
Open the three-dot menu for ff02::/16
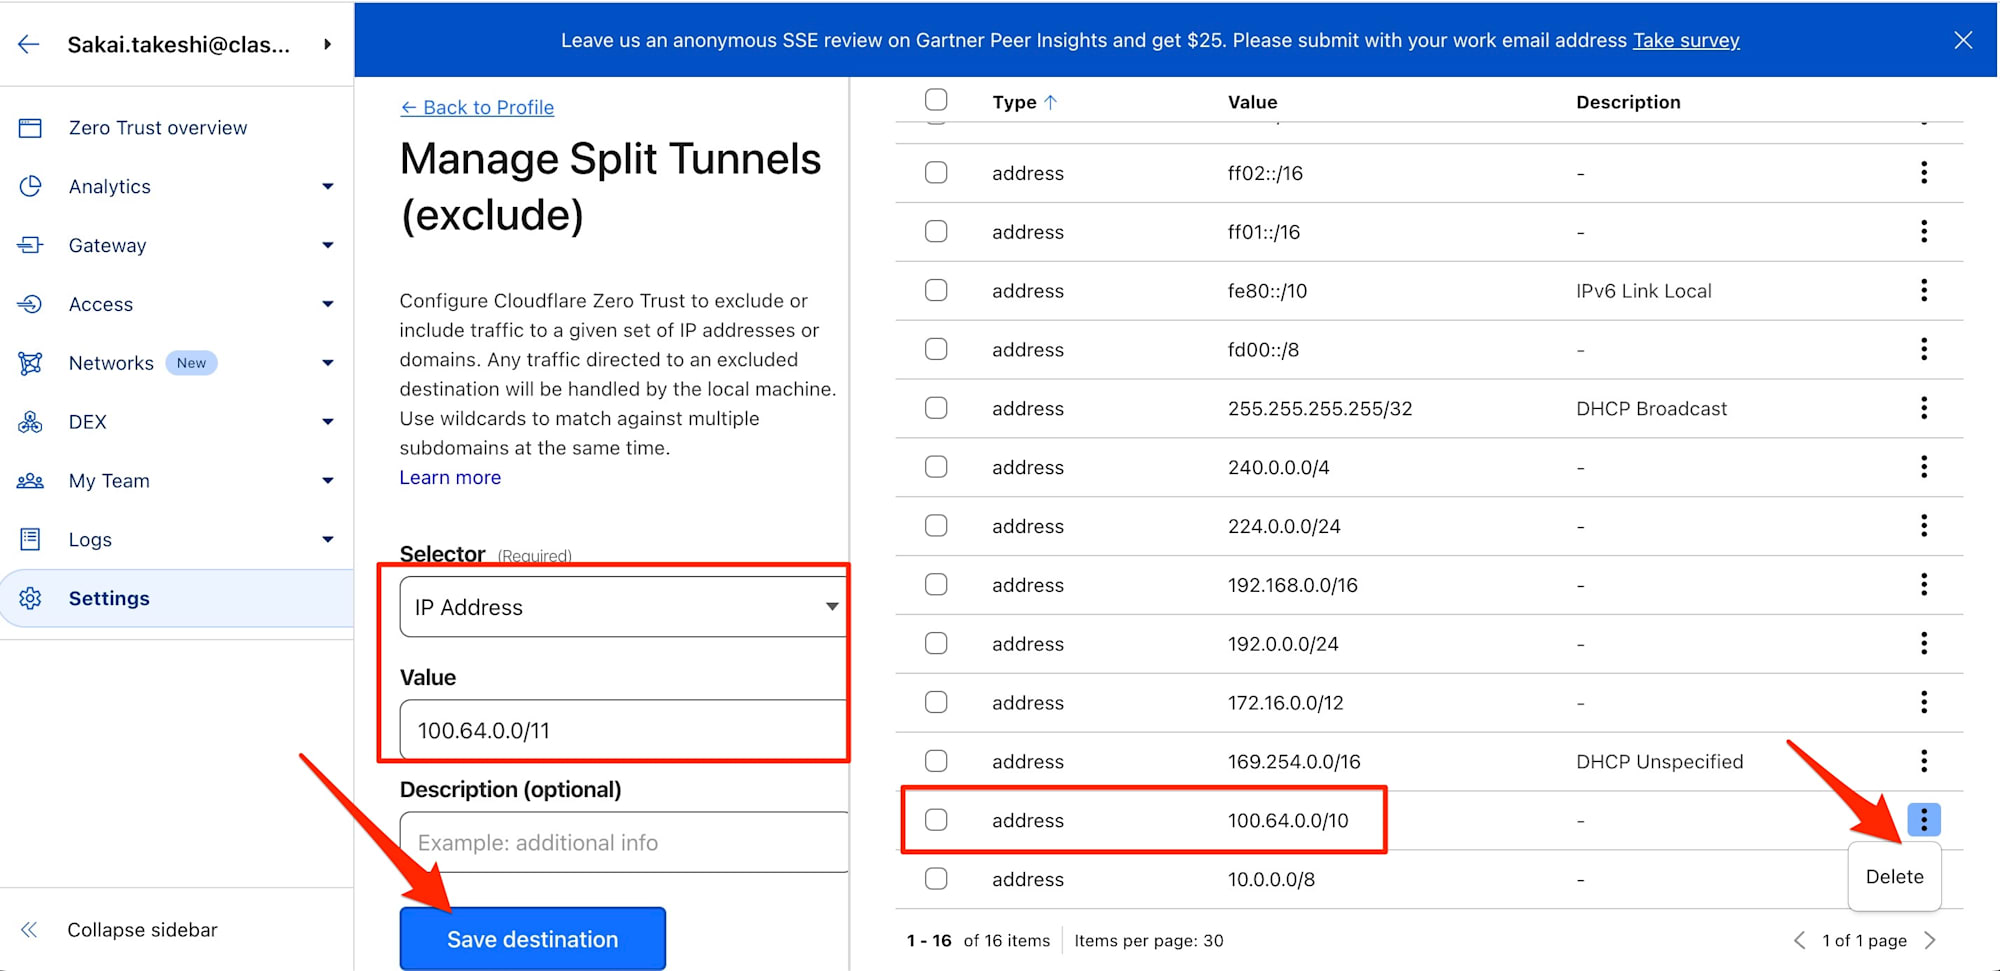(1924, 173)
